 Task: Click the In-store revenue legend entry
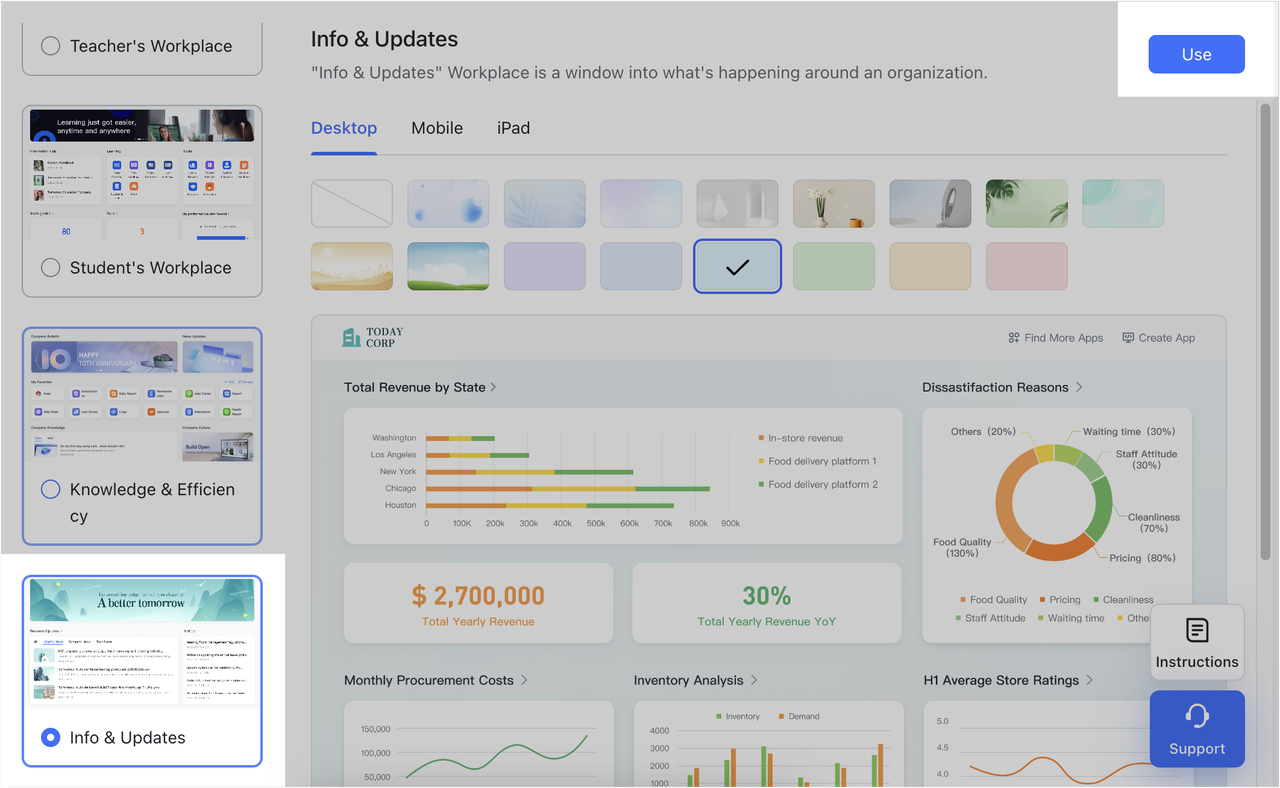point(801,438)
